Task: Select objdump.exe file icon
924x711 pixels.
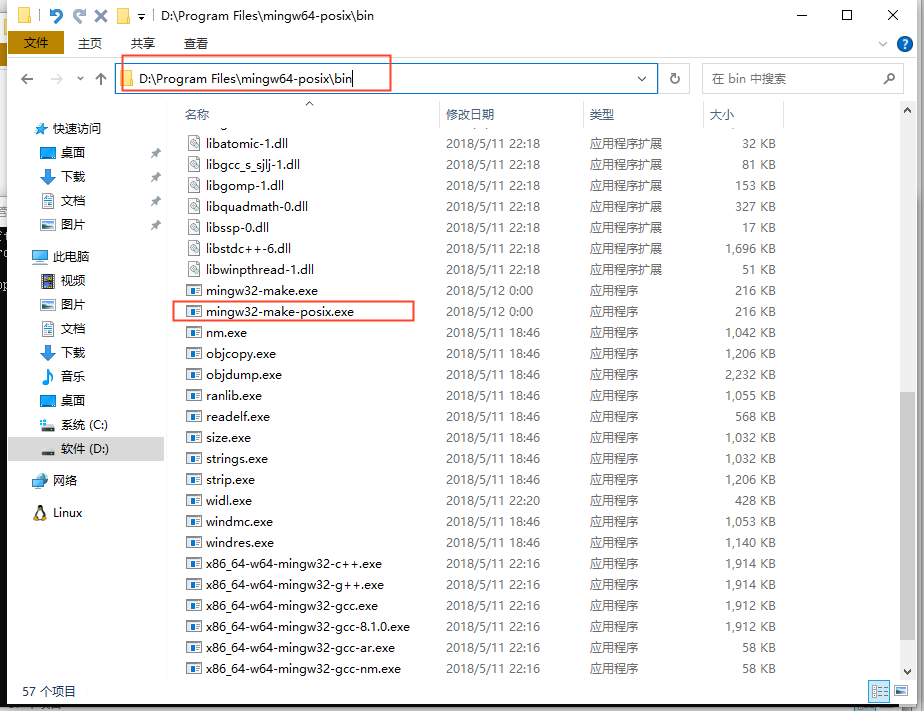Action: pos(194,375)
